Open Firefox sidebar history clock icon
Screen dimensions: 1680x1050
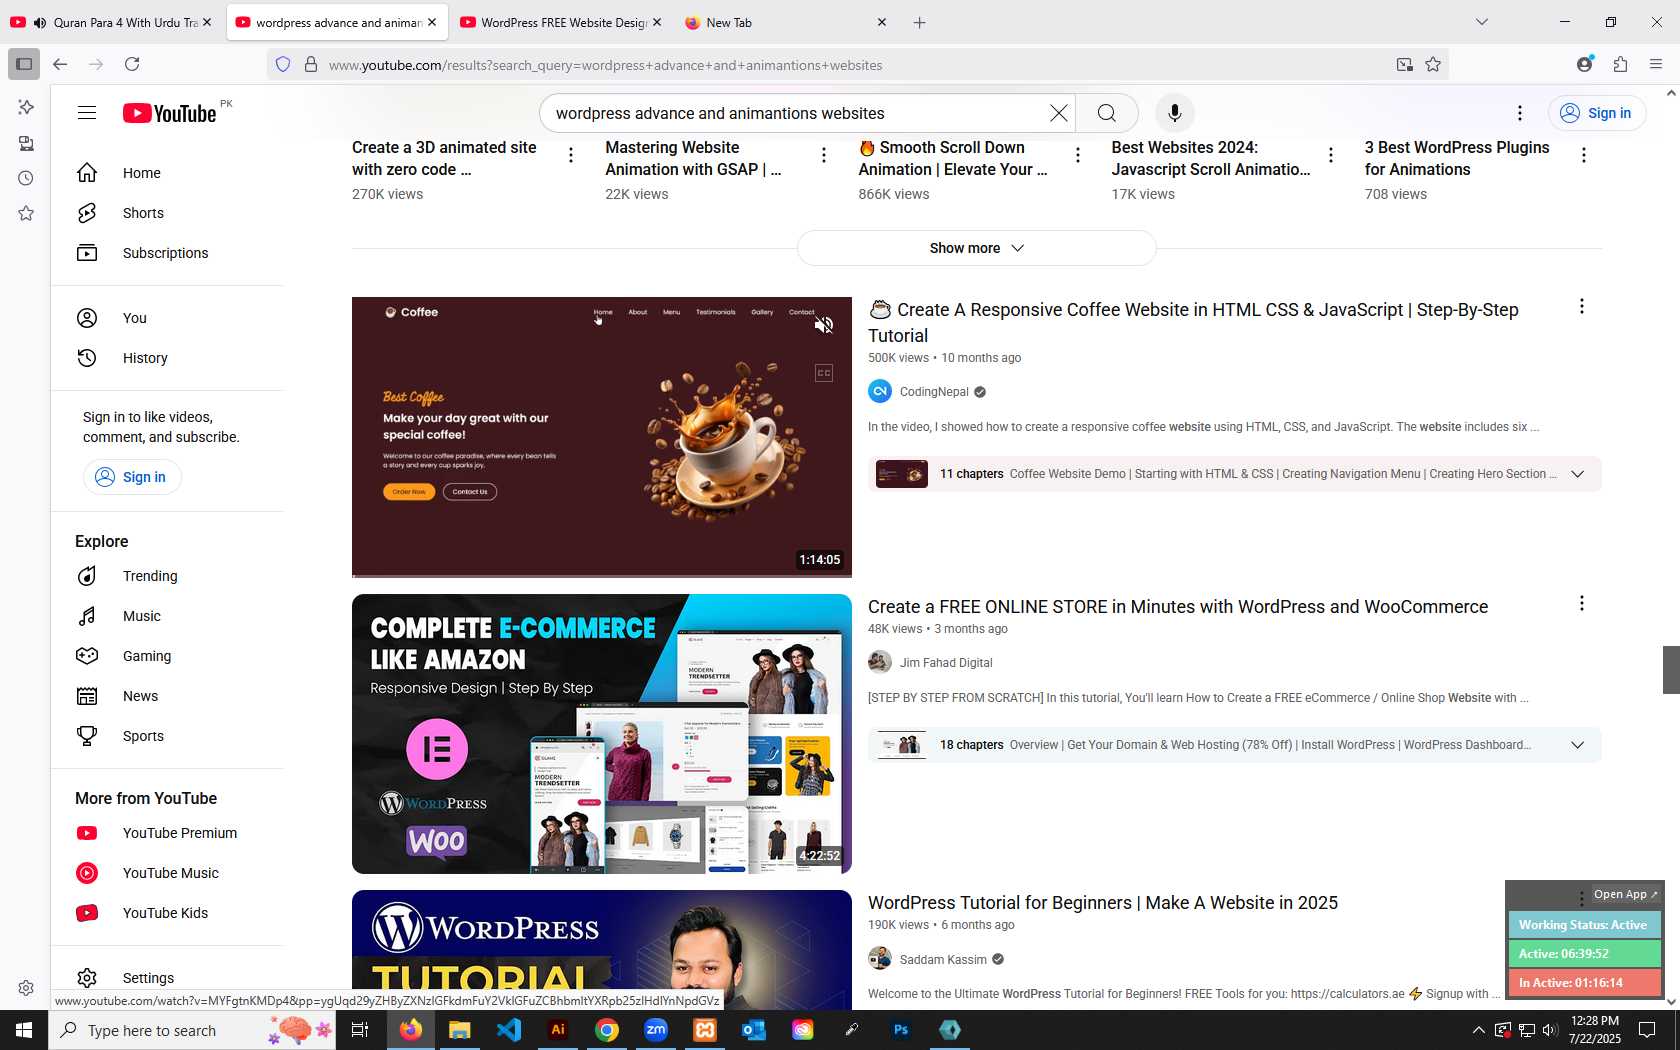[26, 178]
